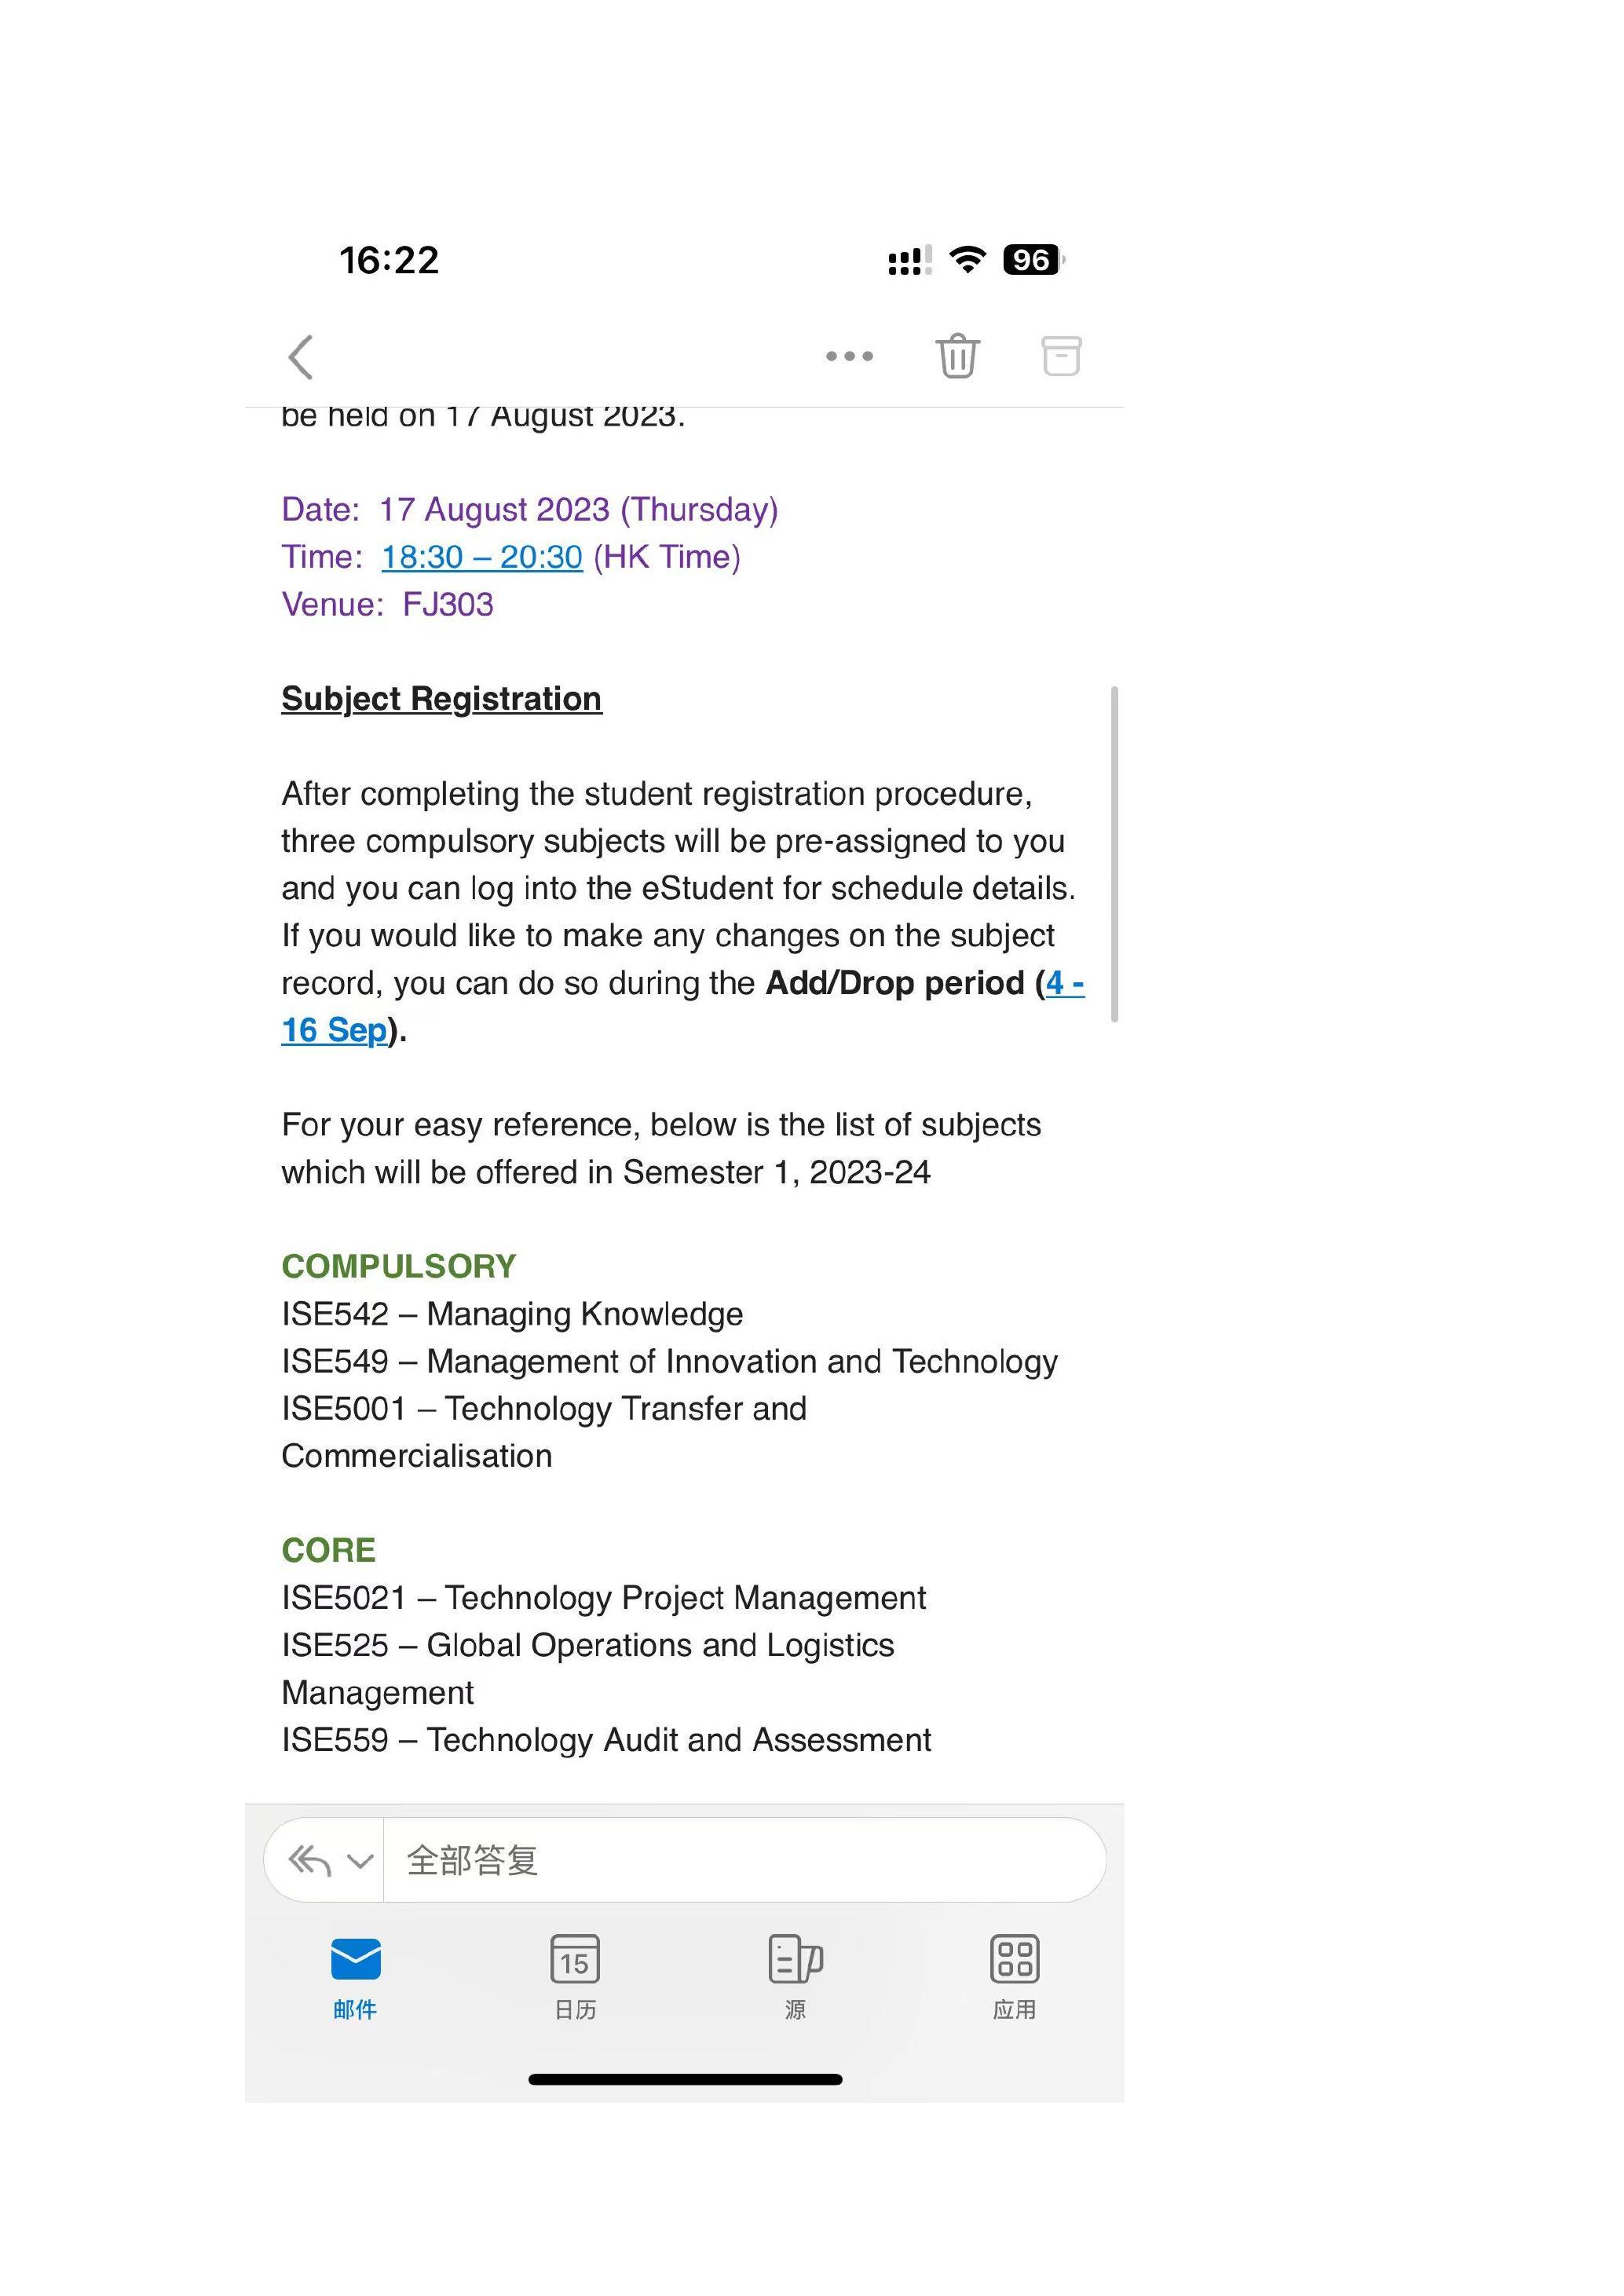Delete this email with the trash icon

957,356
